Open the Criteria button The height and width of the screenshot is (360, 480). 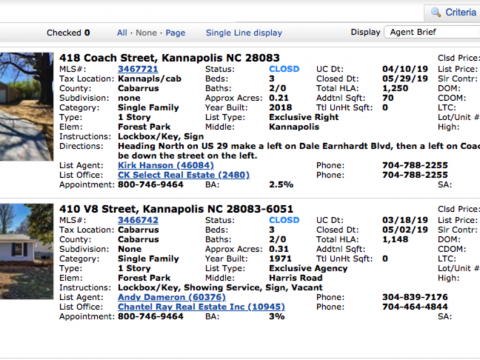tap(452, 13)
